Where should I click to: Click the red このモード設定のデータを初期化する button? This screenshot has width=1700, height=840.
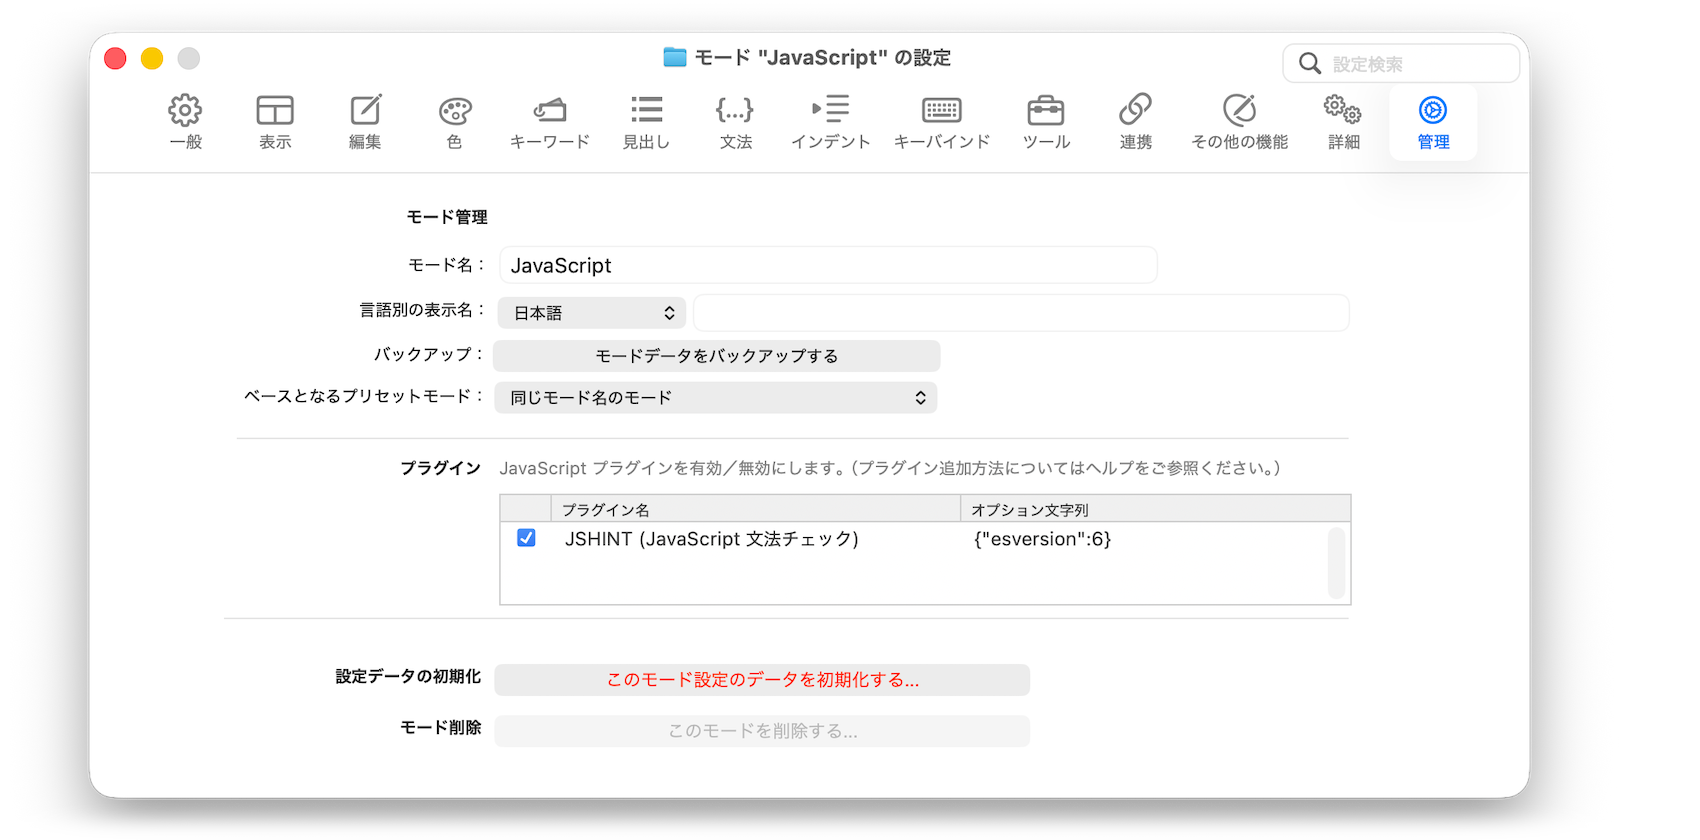762,680
